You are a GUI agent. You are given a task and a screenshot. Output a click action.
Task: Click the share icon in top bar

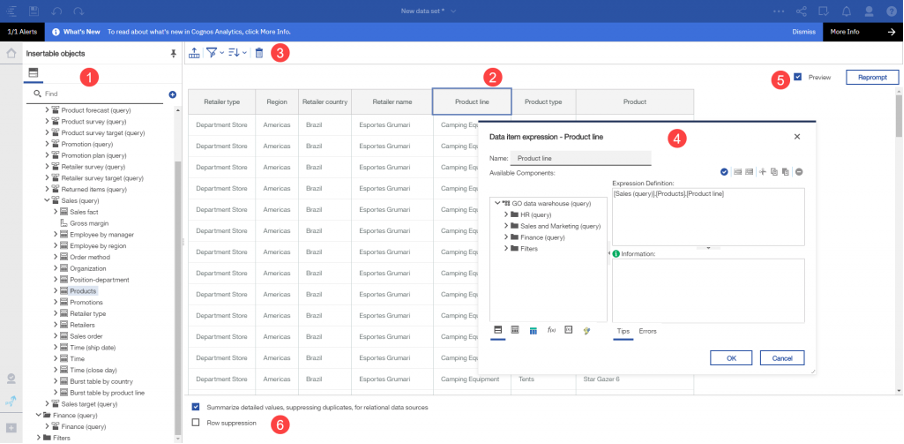(x=802, y=10)
